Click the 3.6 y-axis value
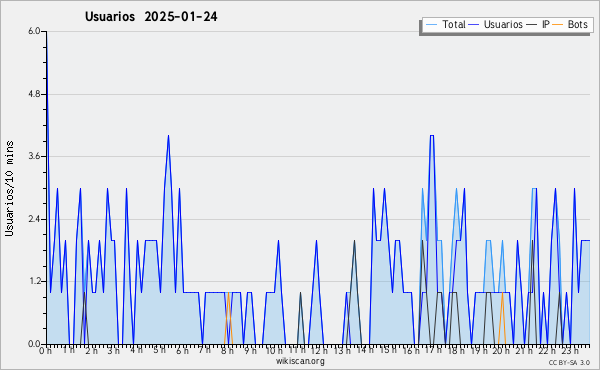This screenshot has height=370, width=600. [x=34, y=156]
